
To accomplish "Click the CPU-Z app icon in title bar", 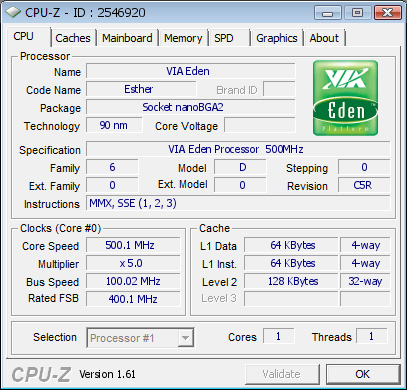I will point(14,13).
